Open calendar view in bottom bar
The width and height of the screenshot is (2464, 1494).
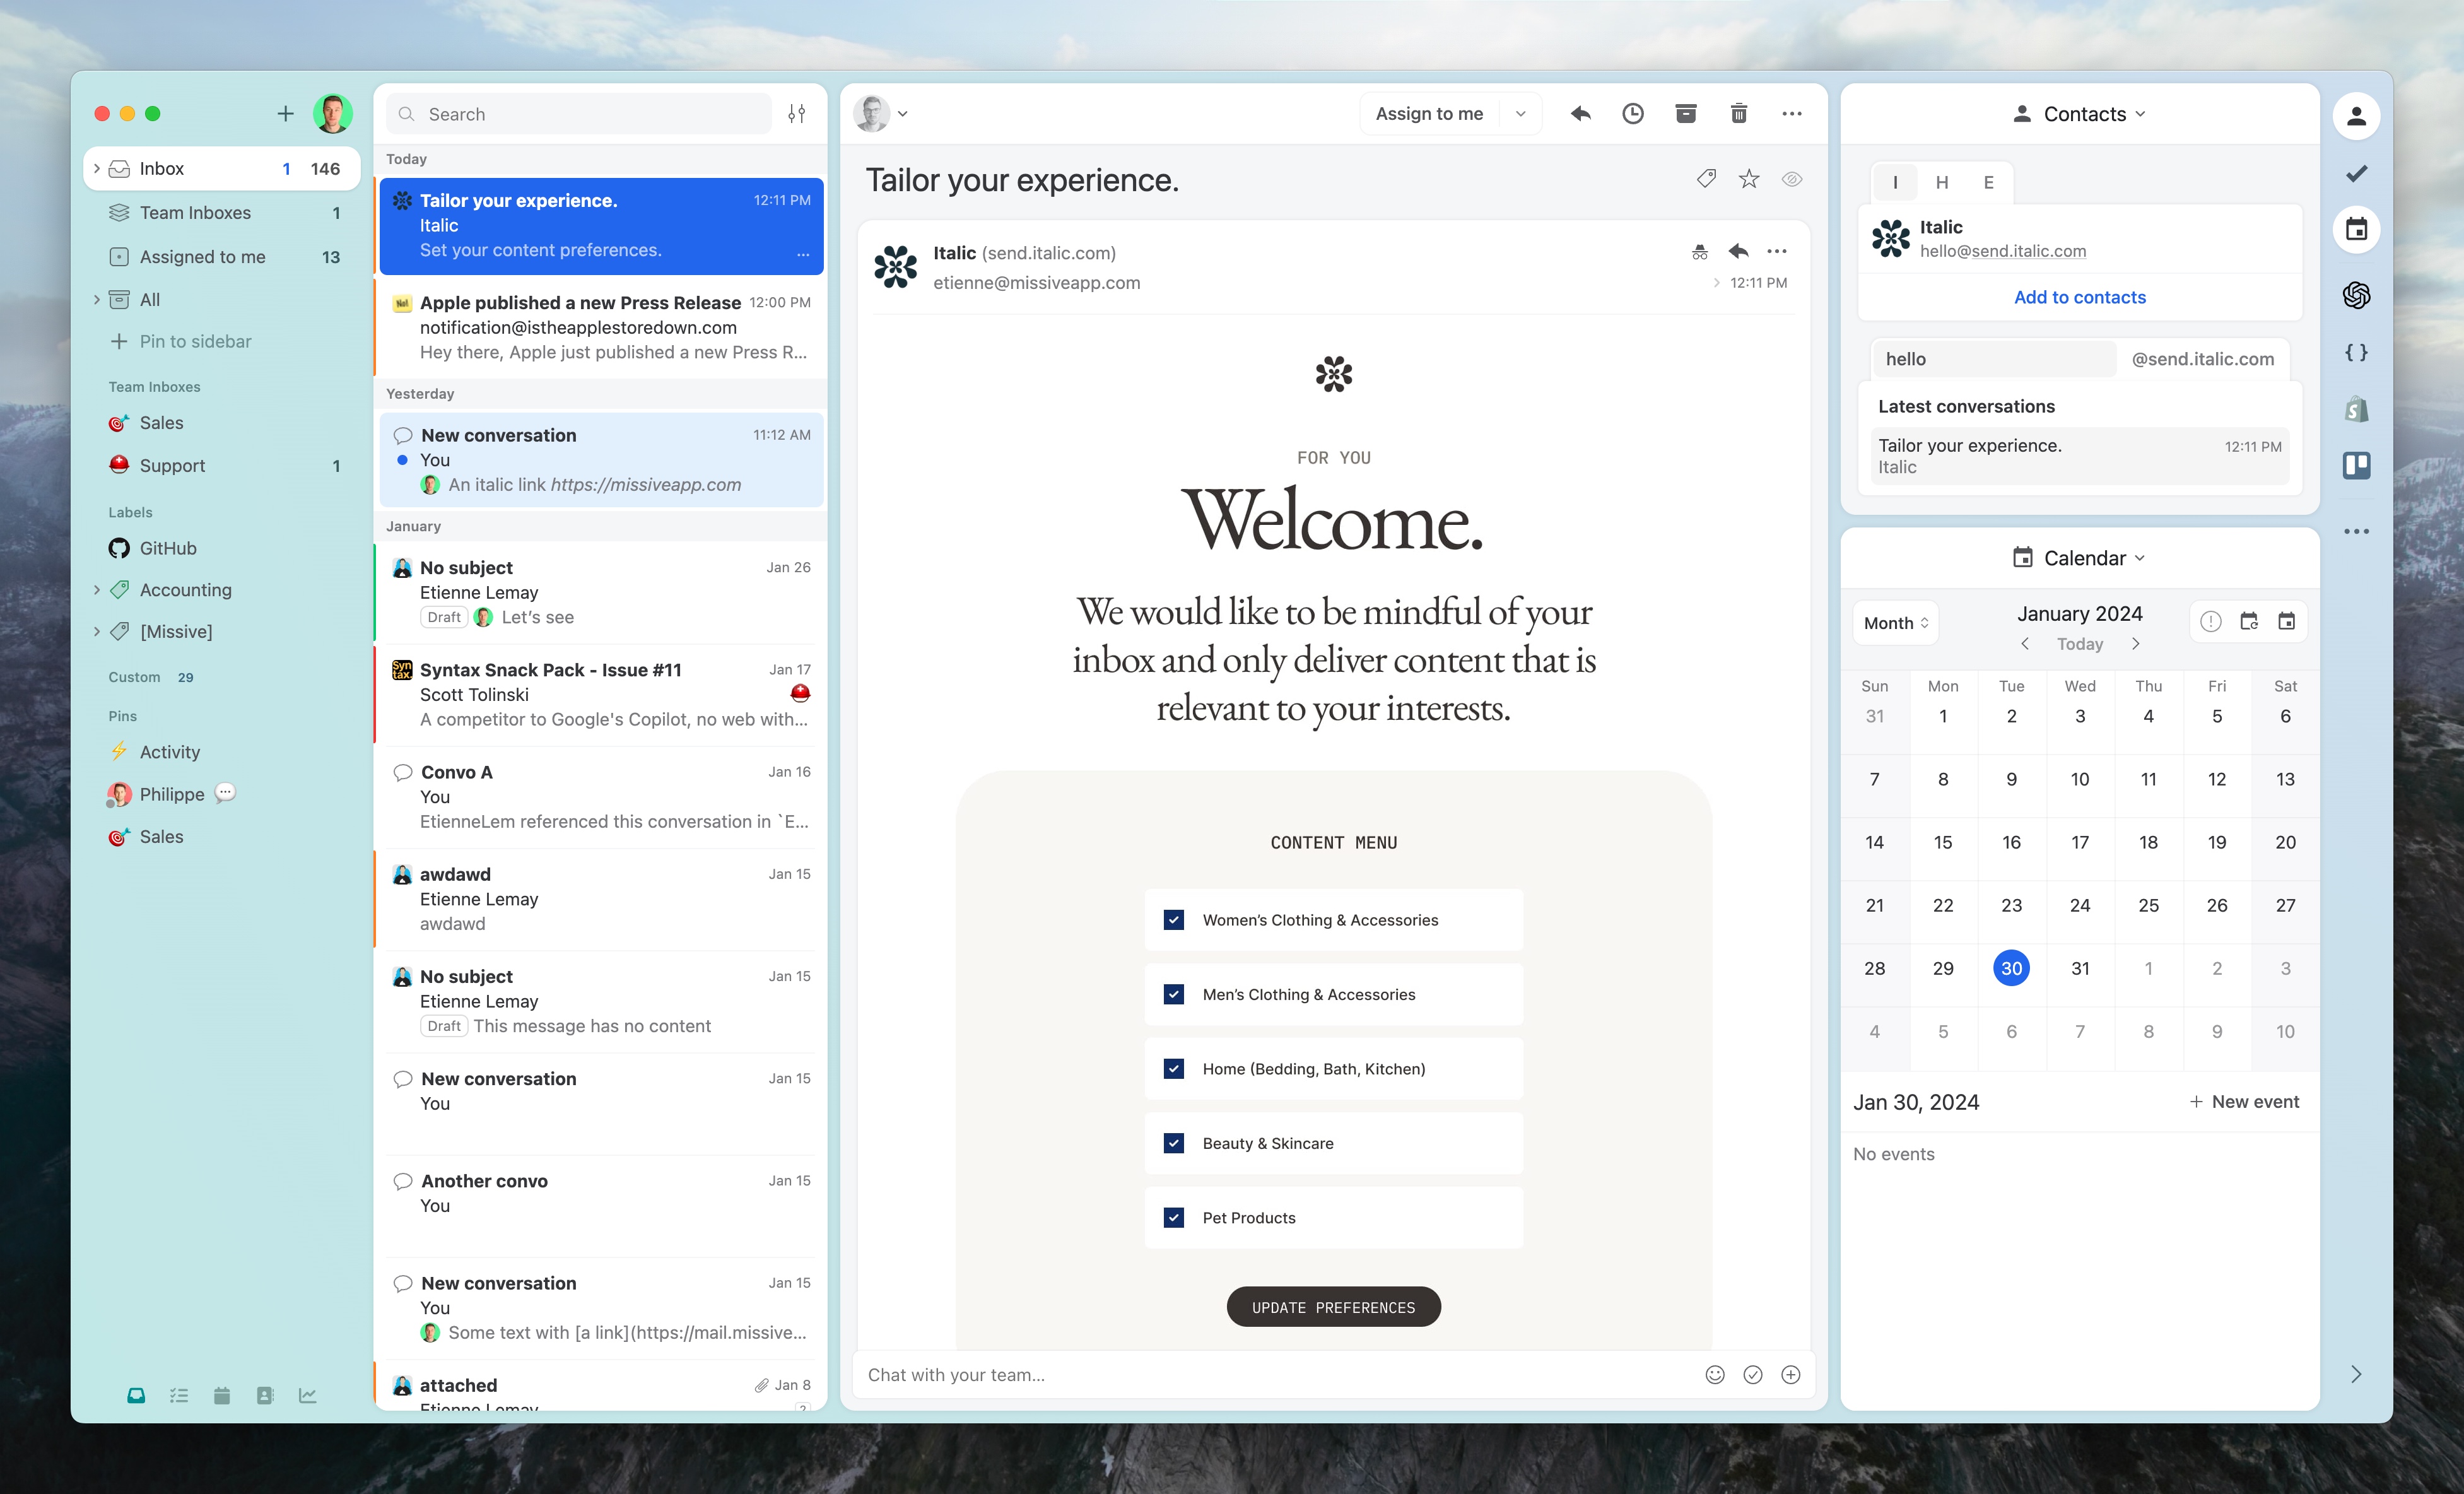tap(222, 1395)
